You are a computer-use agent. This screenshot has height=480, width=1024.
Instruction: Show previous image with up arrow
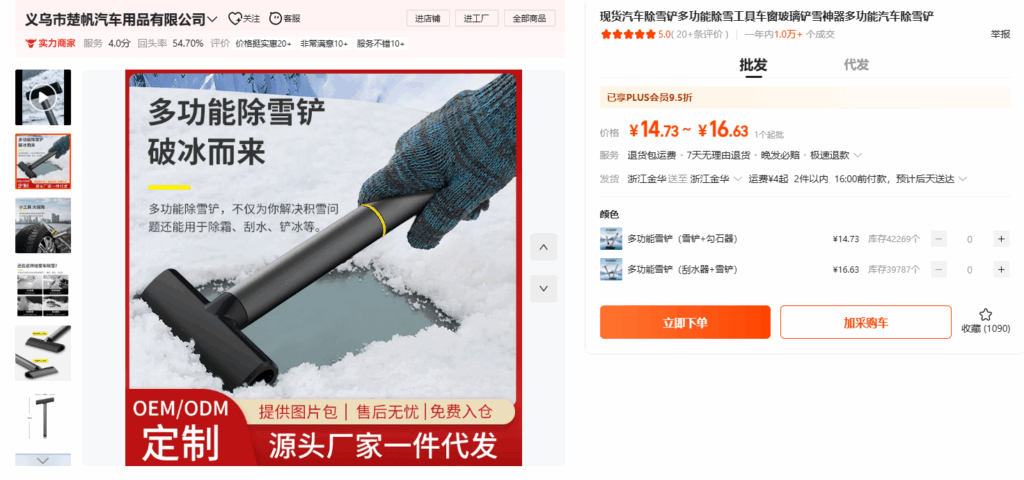[543, 247]
